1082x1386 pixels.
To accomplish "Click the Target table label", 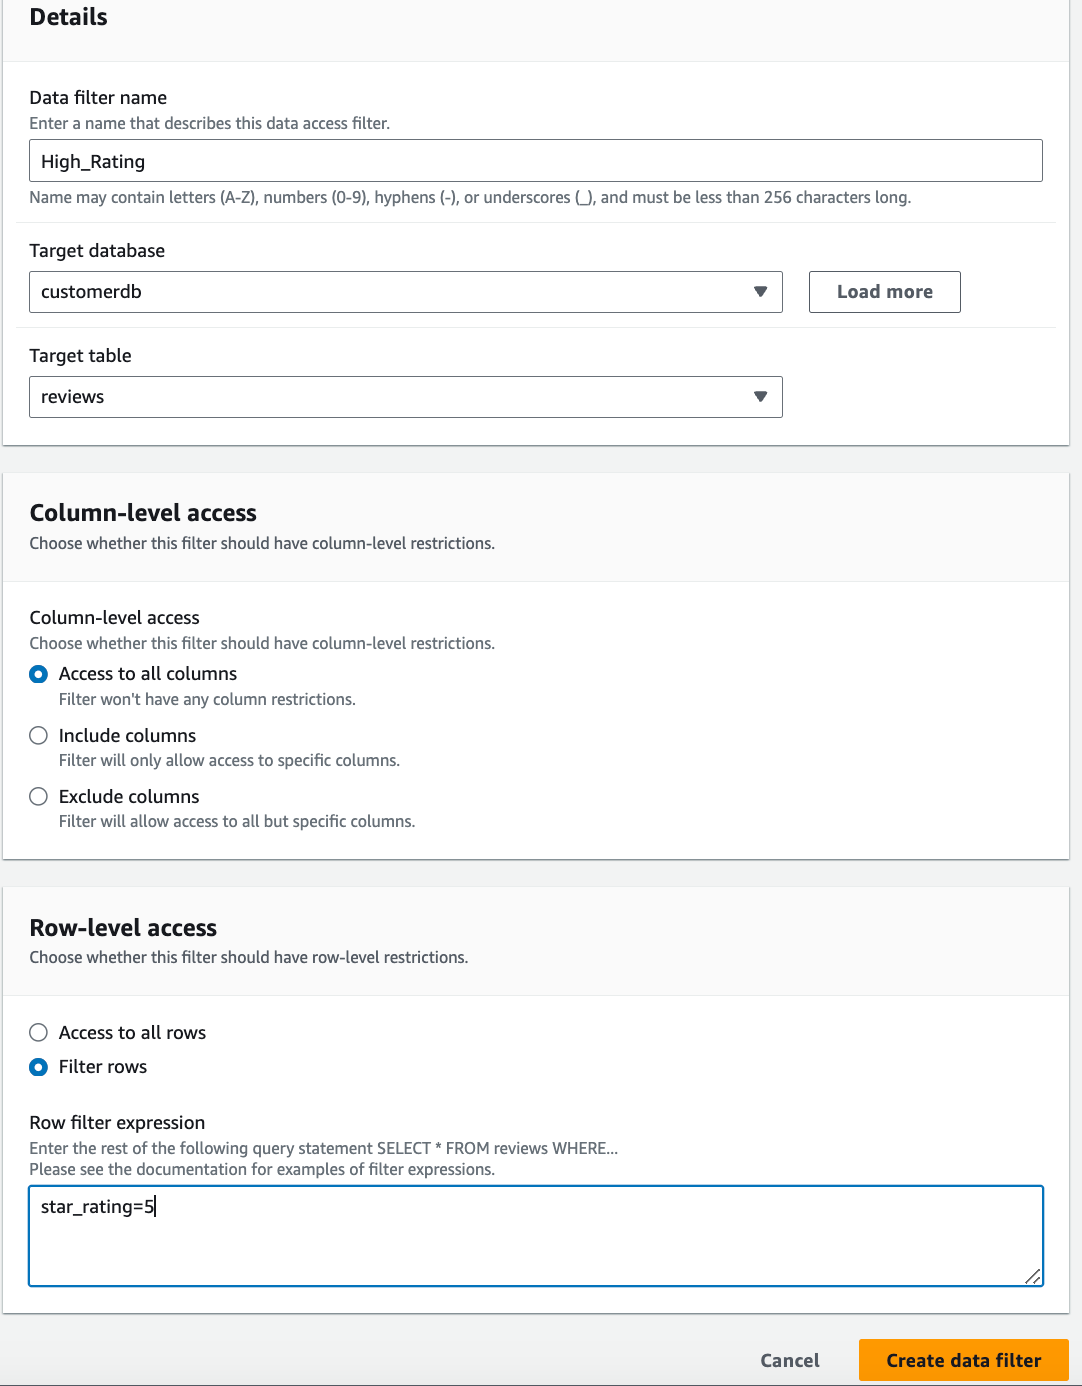I will click(80, 356).
